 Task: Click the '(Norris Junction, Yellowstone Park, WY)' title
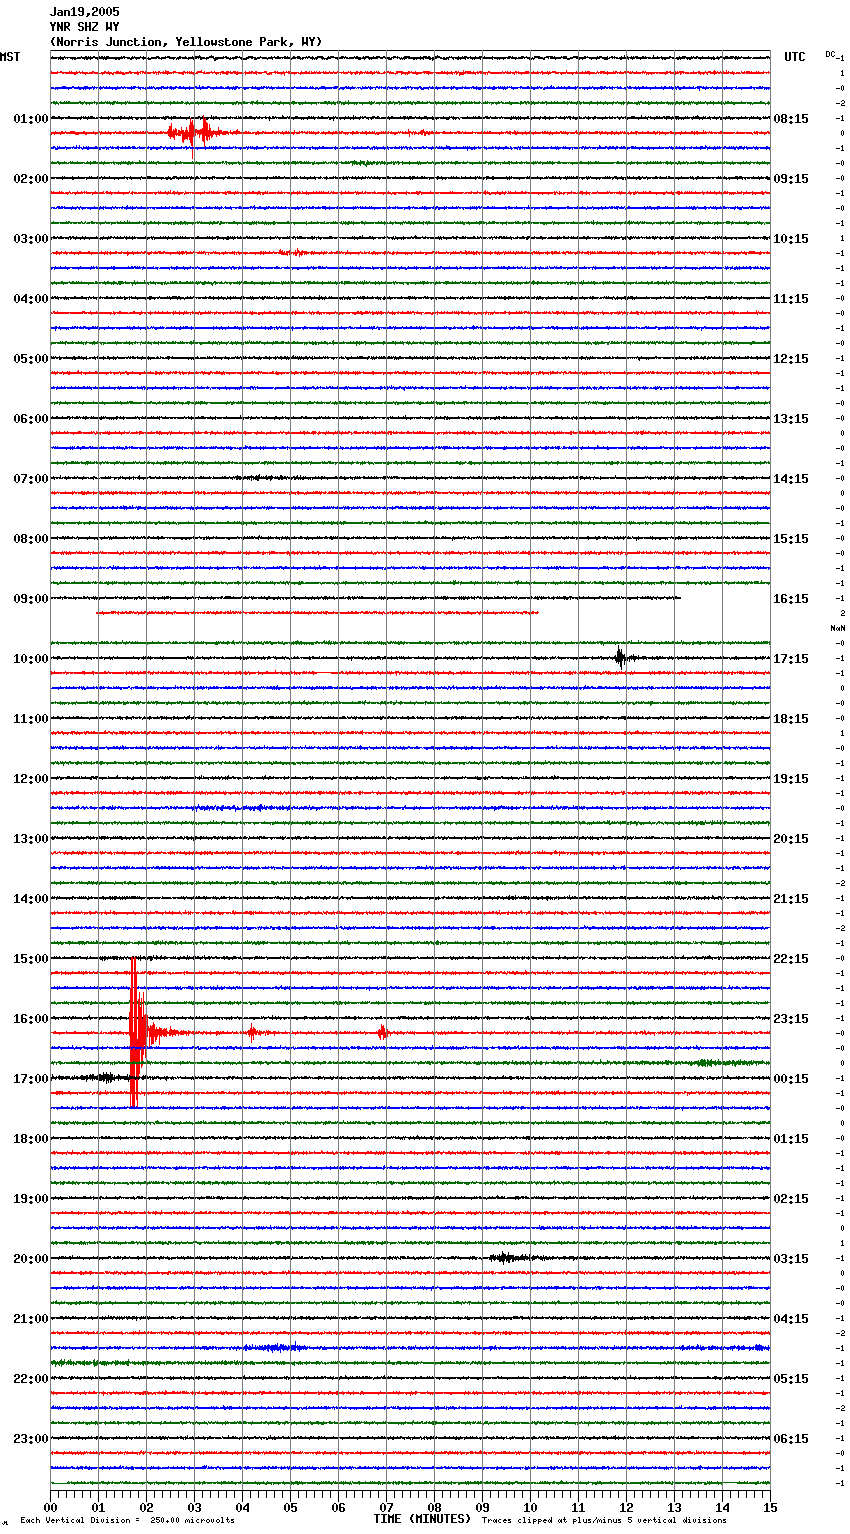186,42
